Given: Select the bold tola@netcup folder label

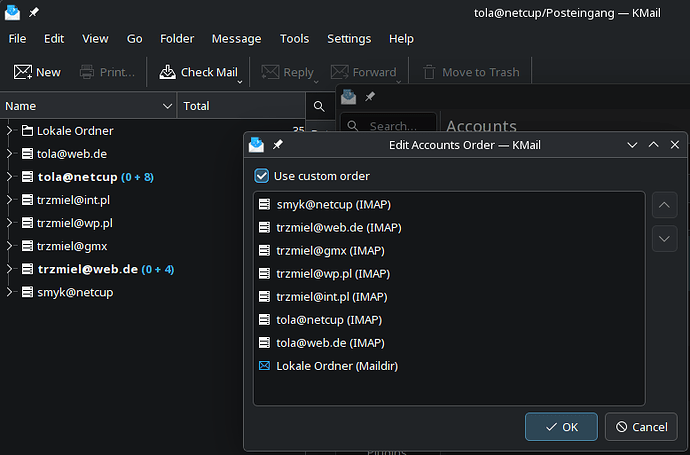Looking at the screenshot, I should pyautogui.click(x=78, y=177).
